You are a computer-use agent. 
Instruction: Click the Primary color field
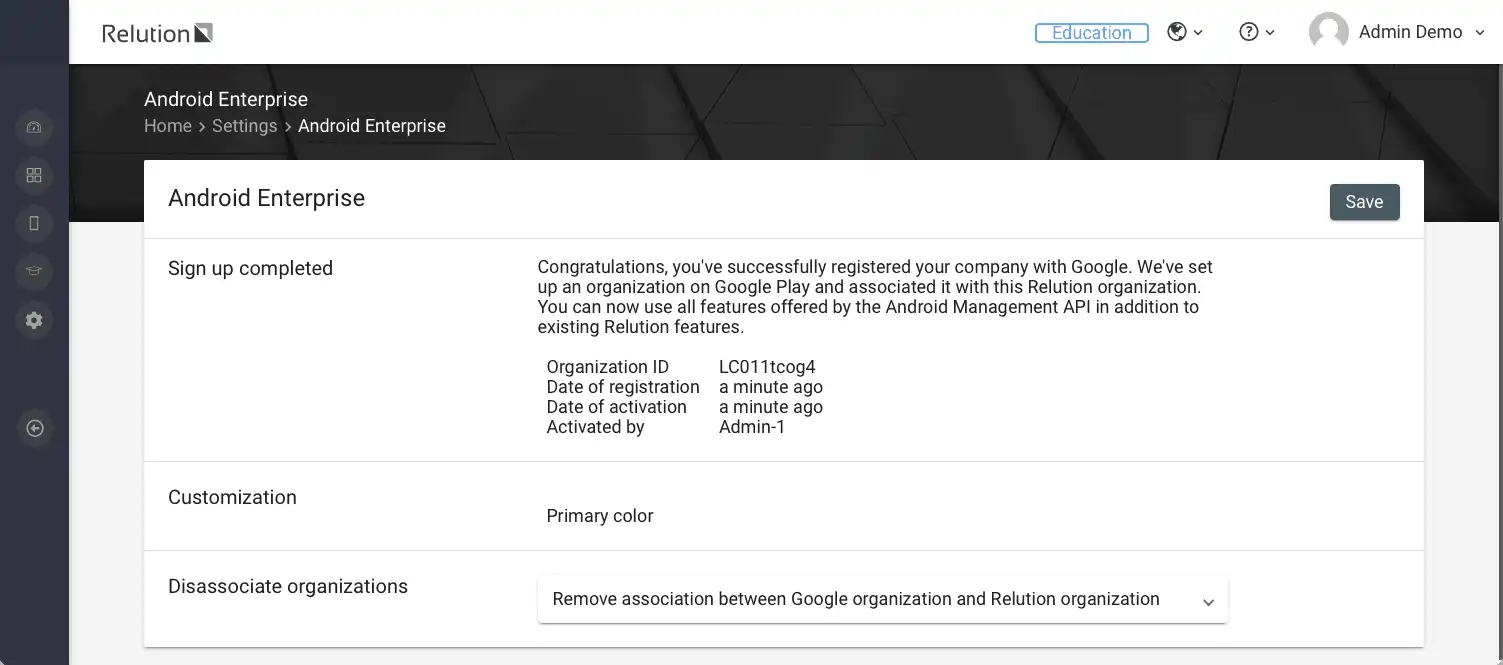(600, 516)
